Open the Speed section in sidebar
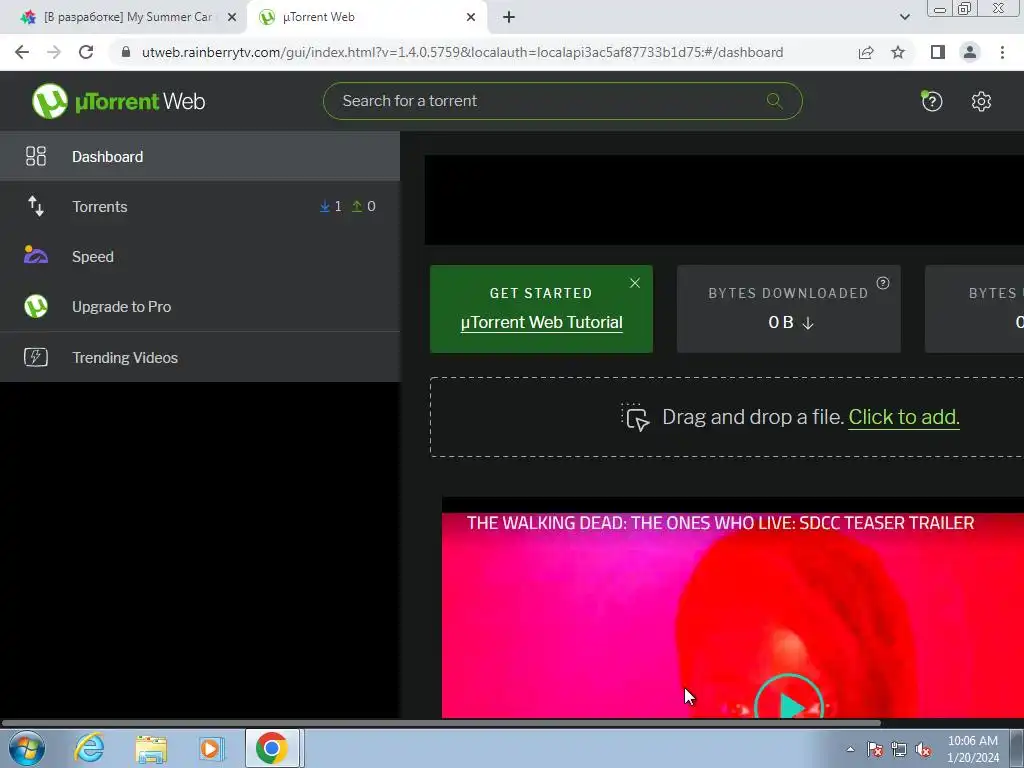 coord(200,257)
